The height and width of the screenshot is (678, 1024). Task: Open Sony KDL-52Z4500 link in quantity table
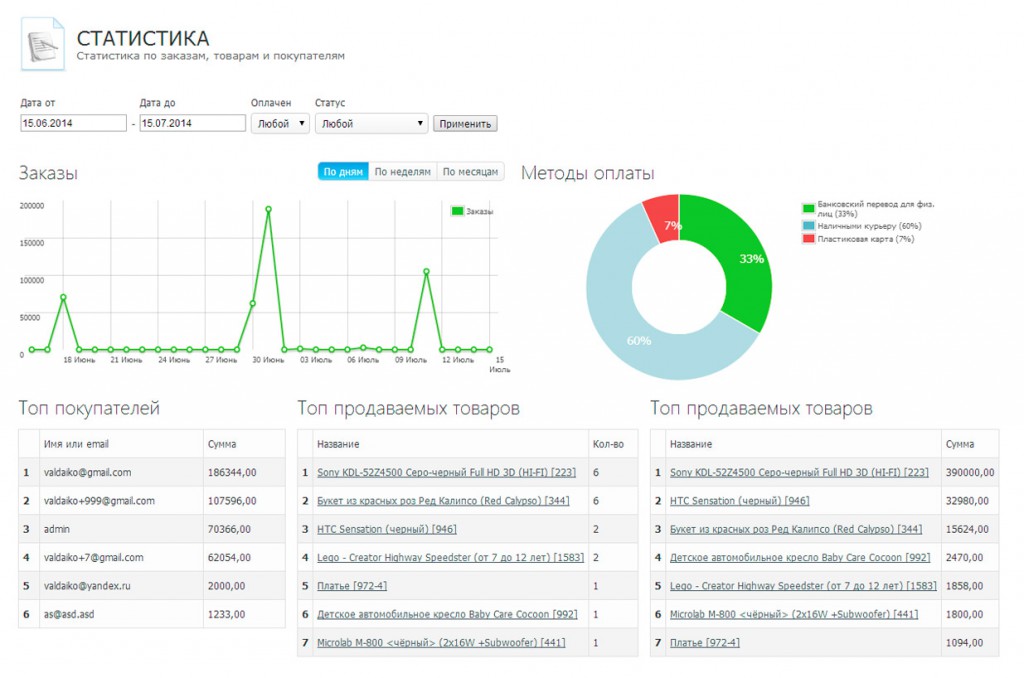coord(445,473)
